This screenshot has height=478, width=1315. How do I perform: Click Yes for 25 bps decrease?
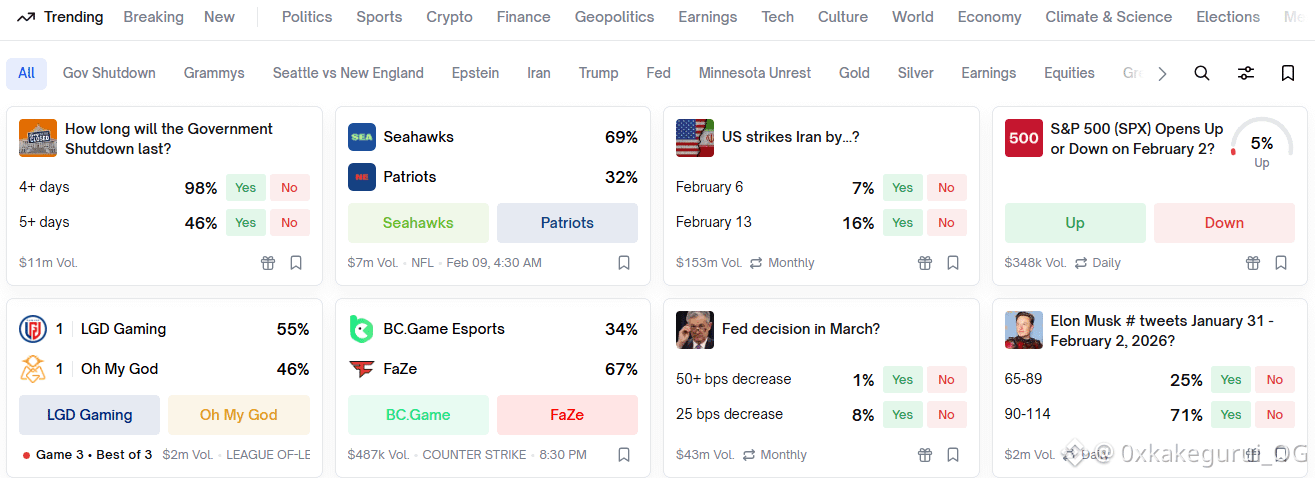click(902, 415)
